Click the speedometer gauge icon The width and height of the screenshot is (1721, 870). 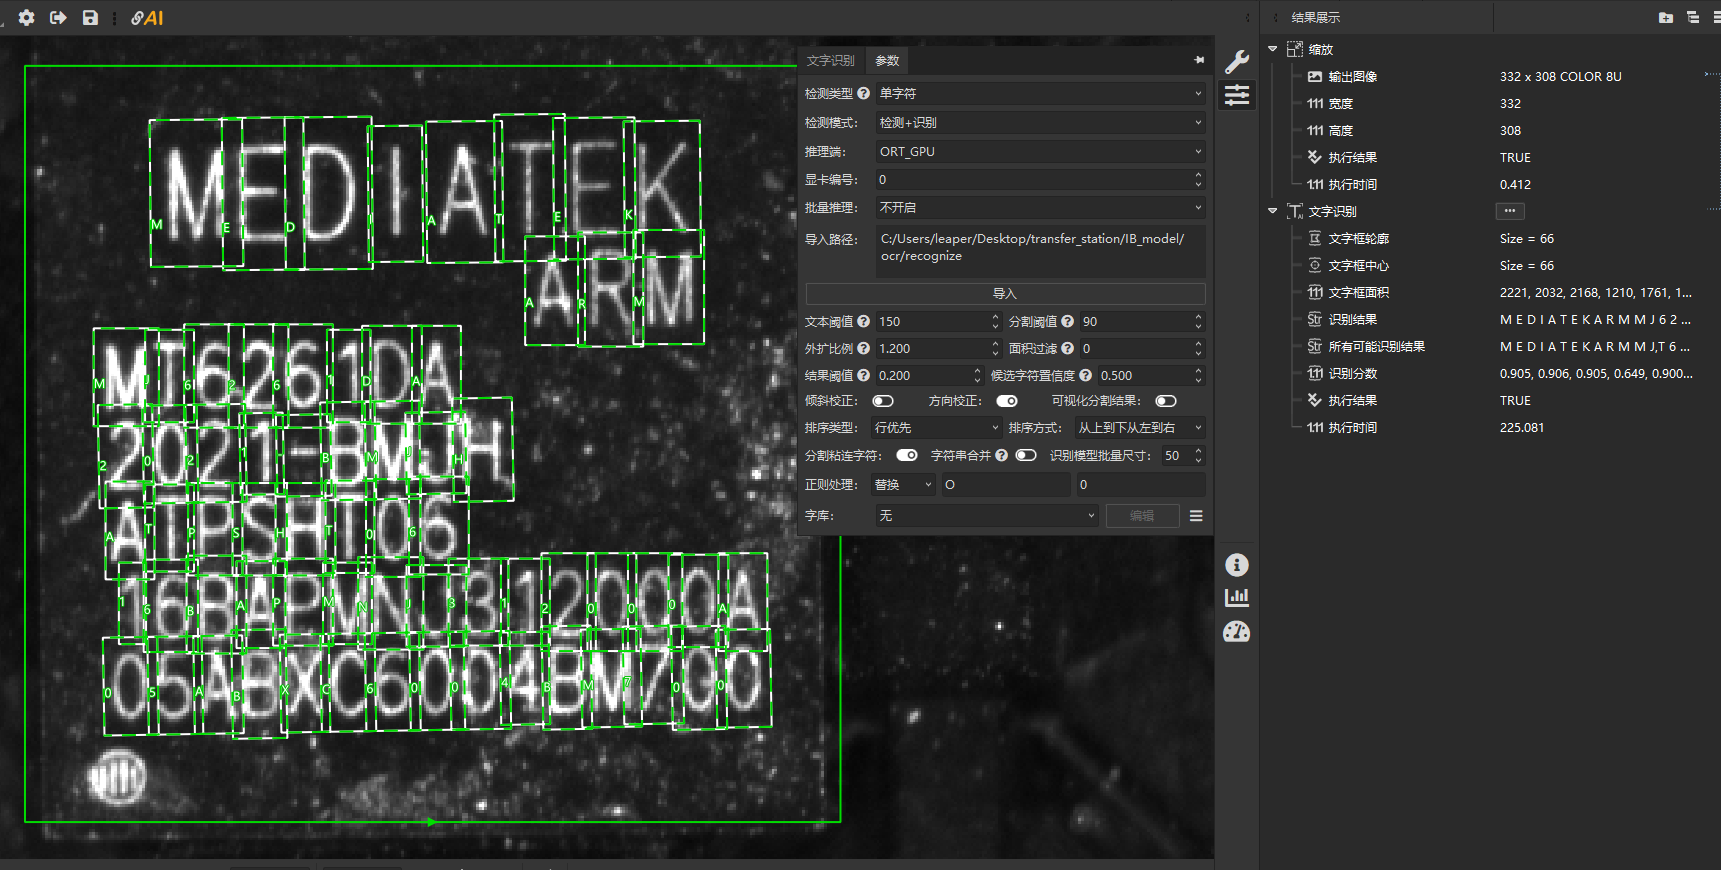[1237, 632]
